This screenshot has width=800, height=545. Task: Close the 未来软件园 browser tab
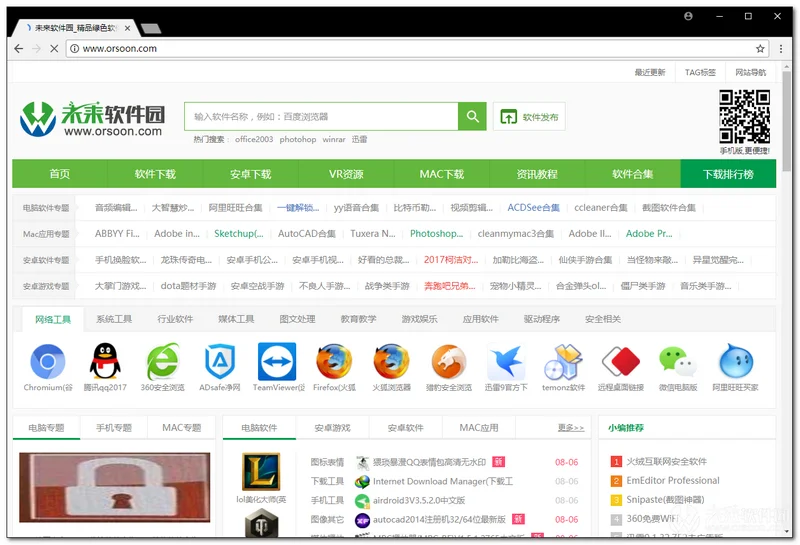point(128,28)
